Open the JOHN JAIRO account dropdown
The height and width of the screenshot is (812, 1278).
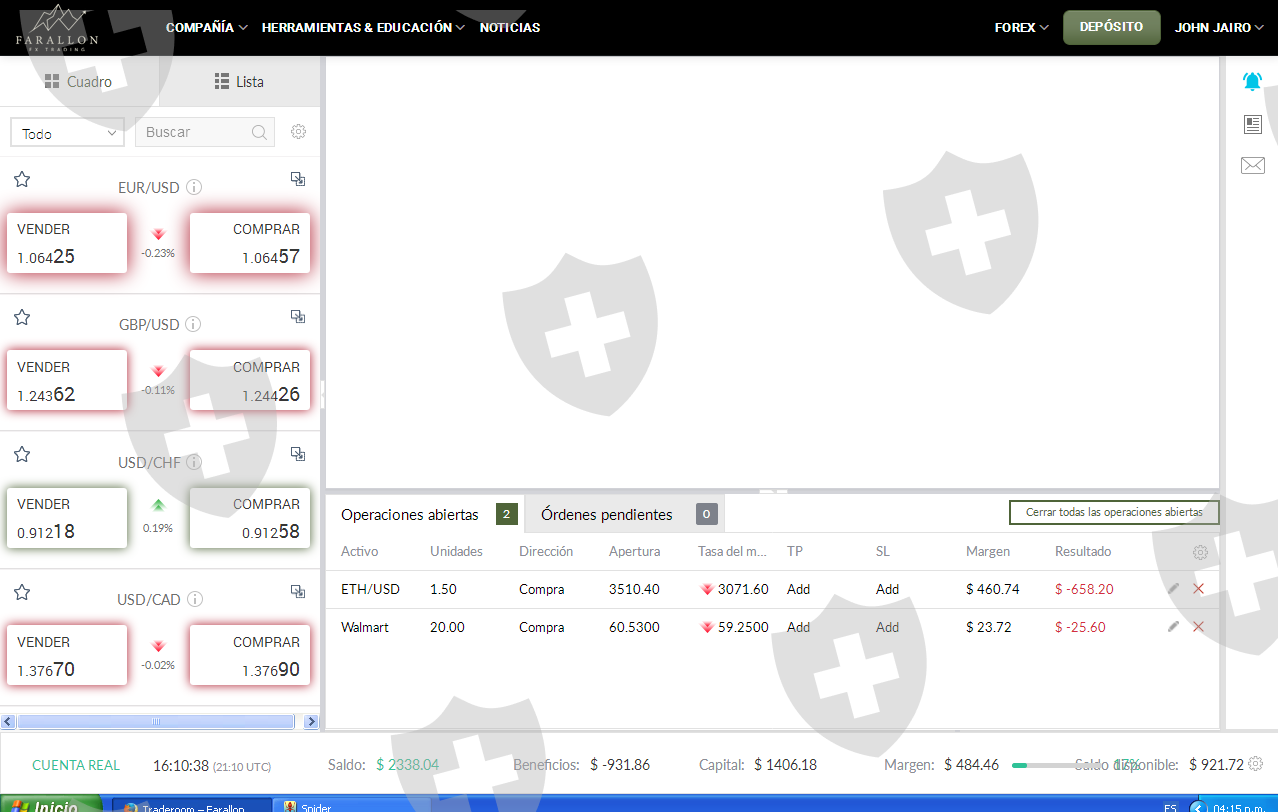point(1218,28)
